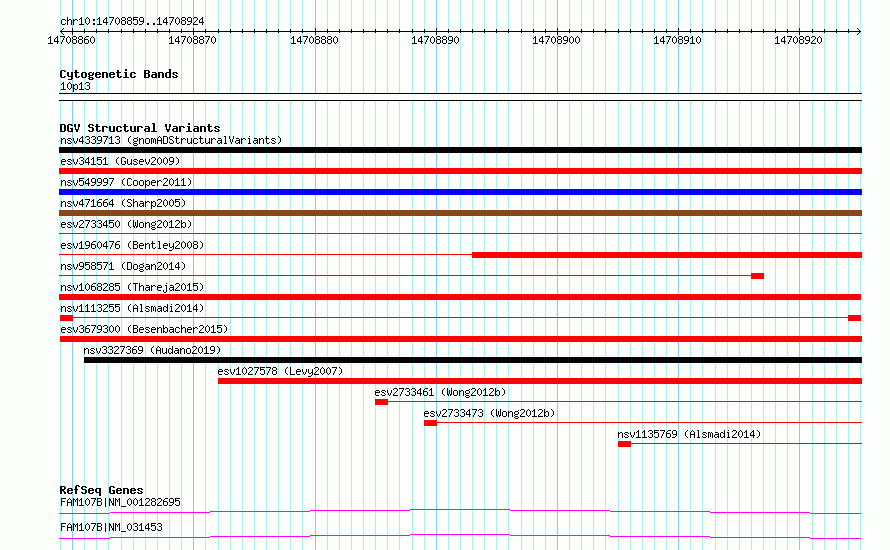Click variant label nsv549997 (Cooper2011)

pos(126,182)
